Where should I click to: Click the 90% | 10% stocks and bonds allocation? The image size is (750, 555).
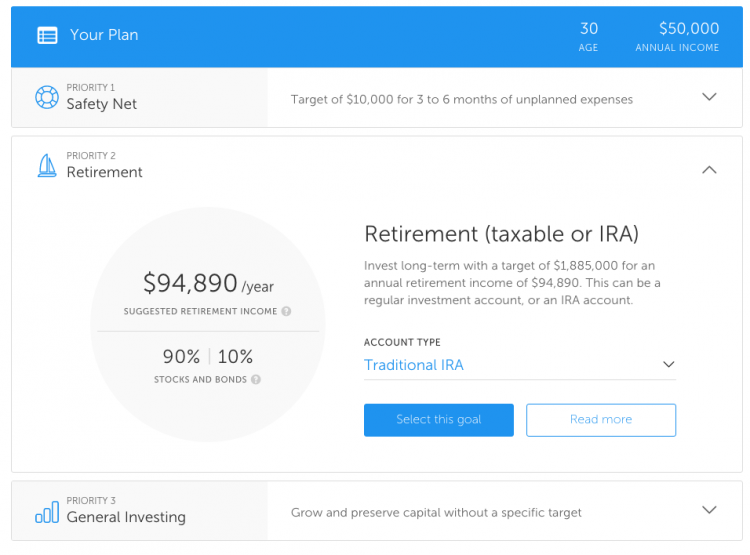click(x=208, y=357)
